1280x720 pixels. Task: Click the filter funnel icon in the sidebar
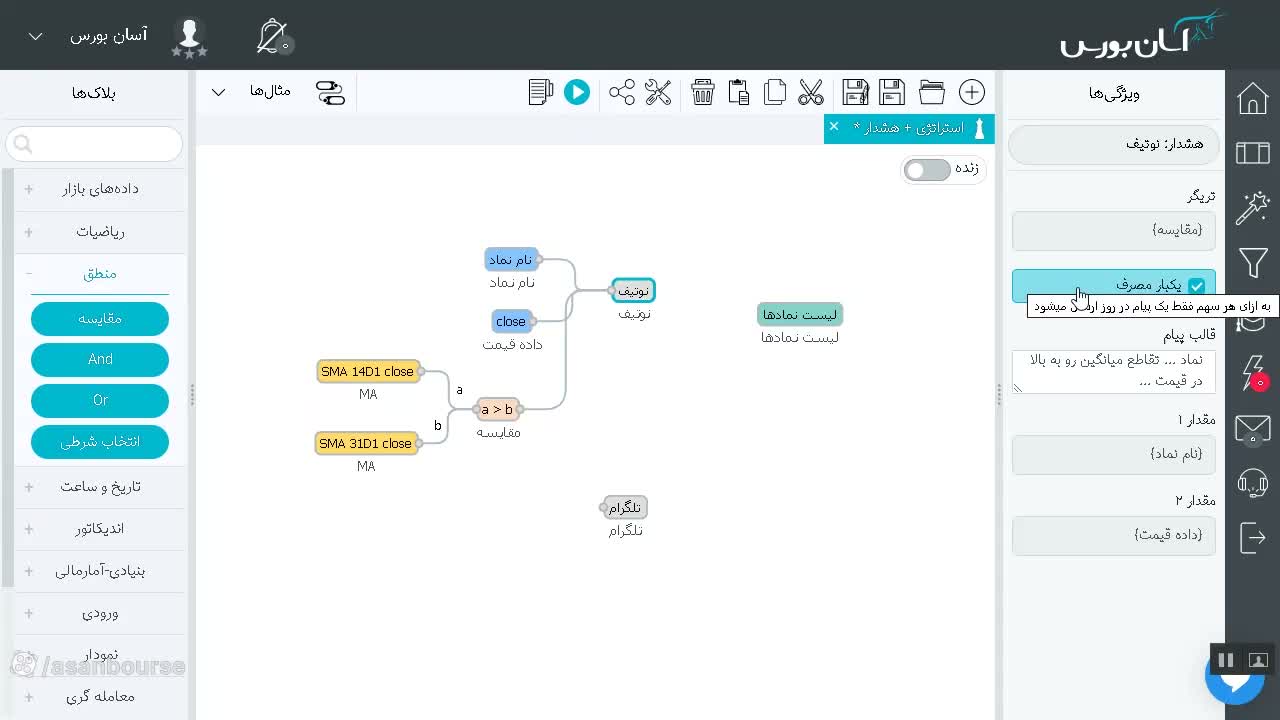pos(1253,263)
